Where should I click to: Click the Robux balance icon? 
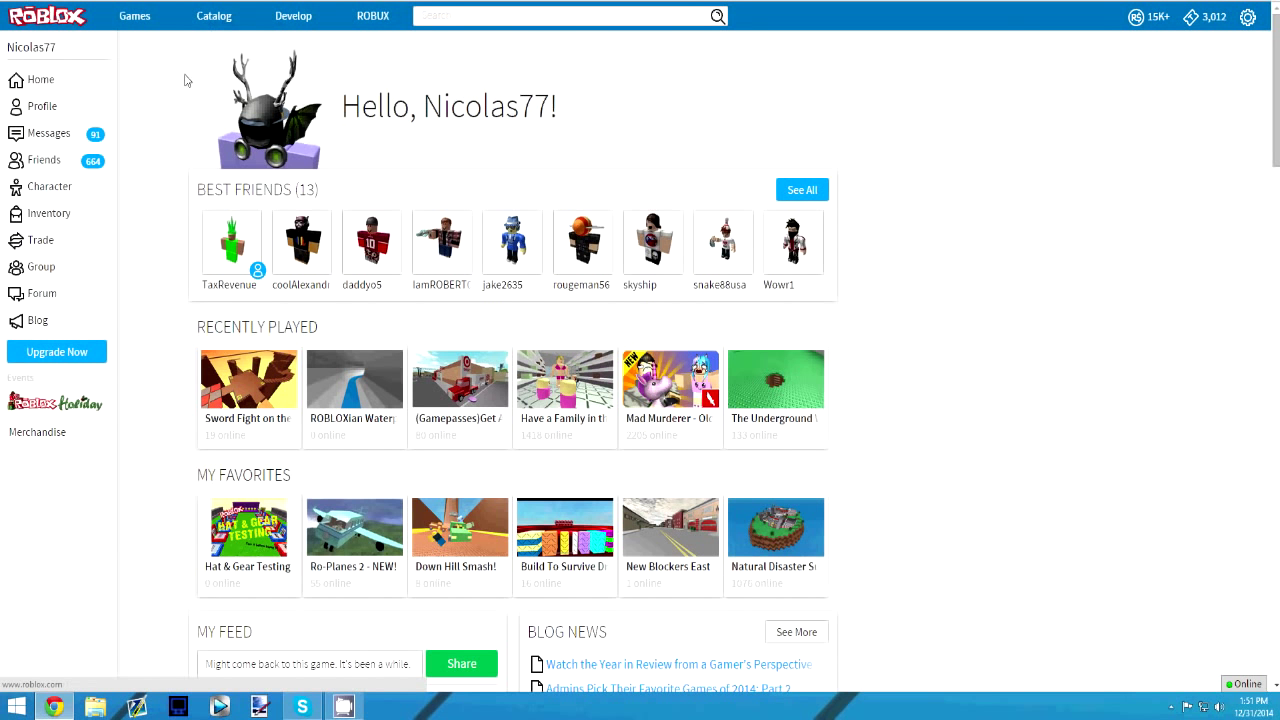click(x=1136, y=17)
